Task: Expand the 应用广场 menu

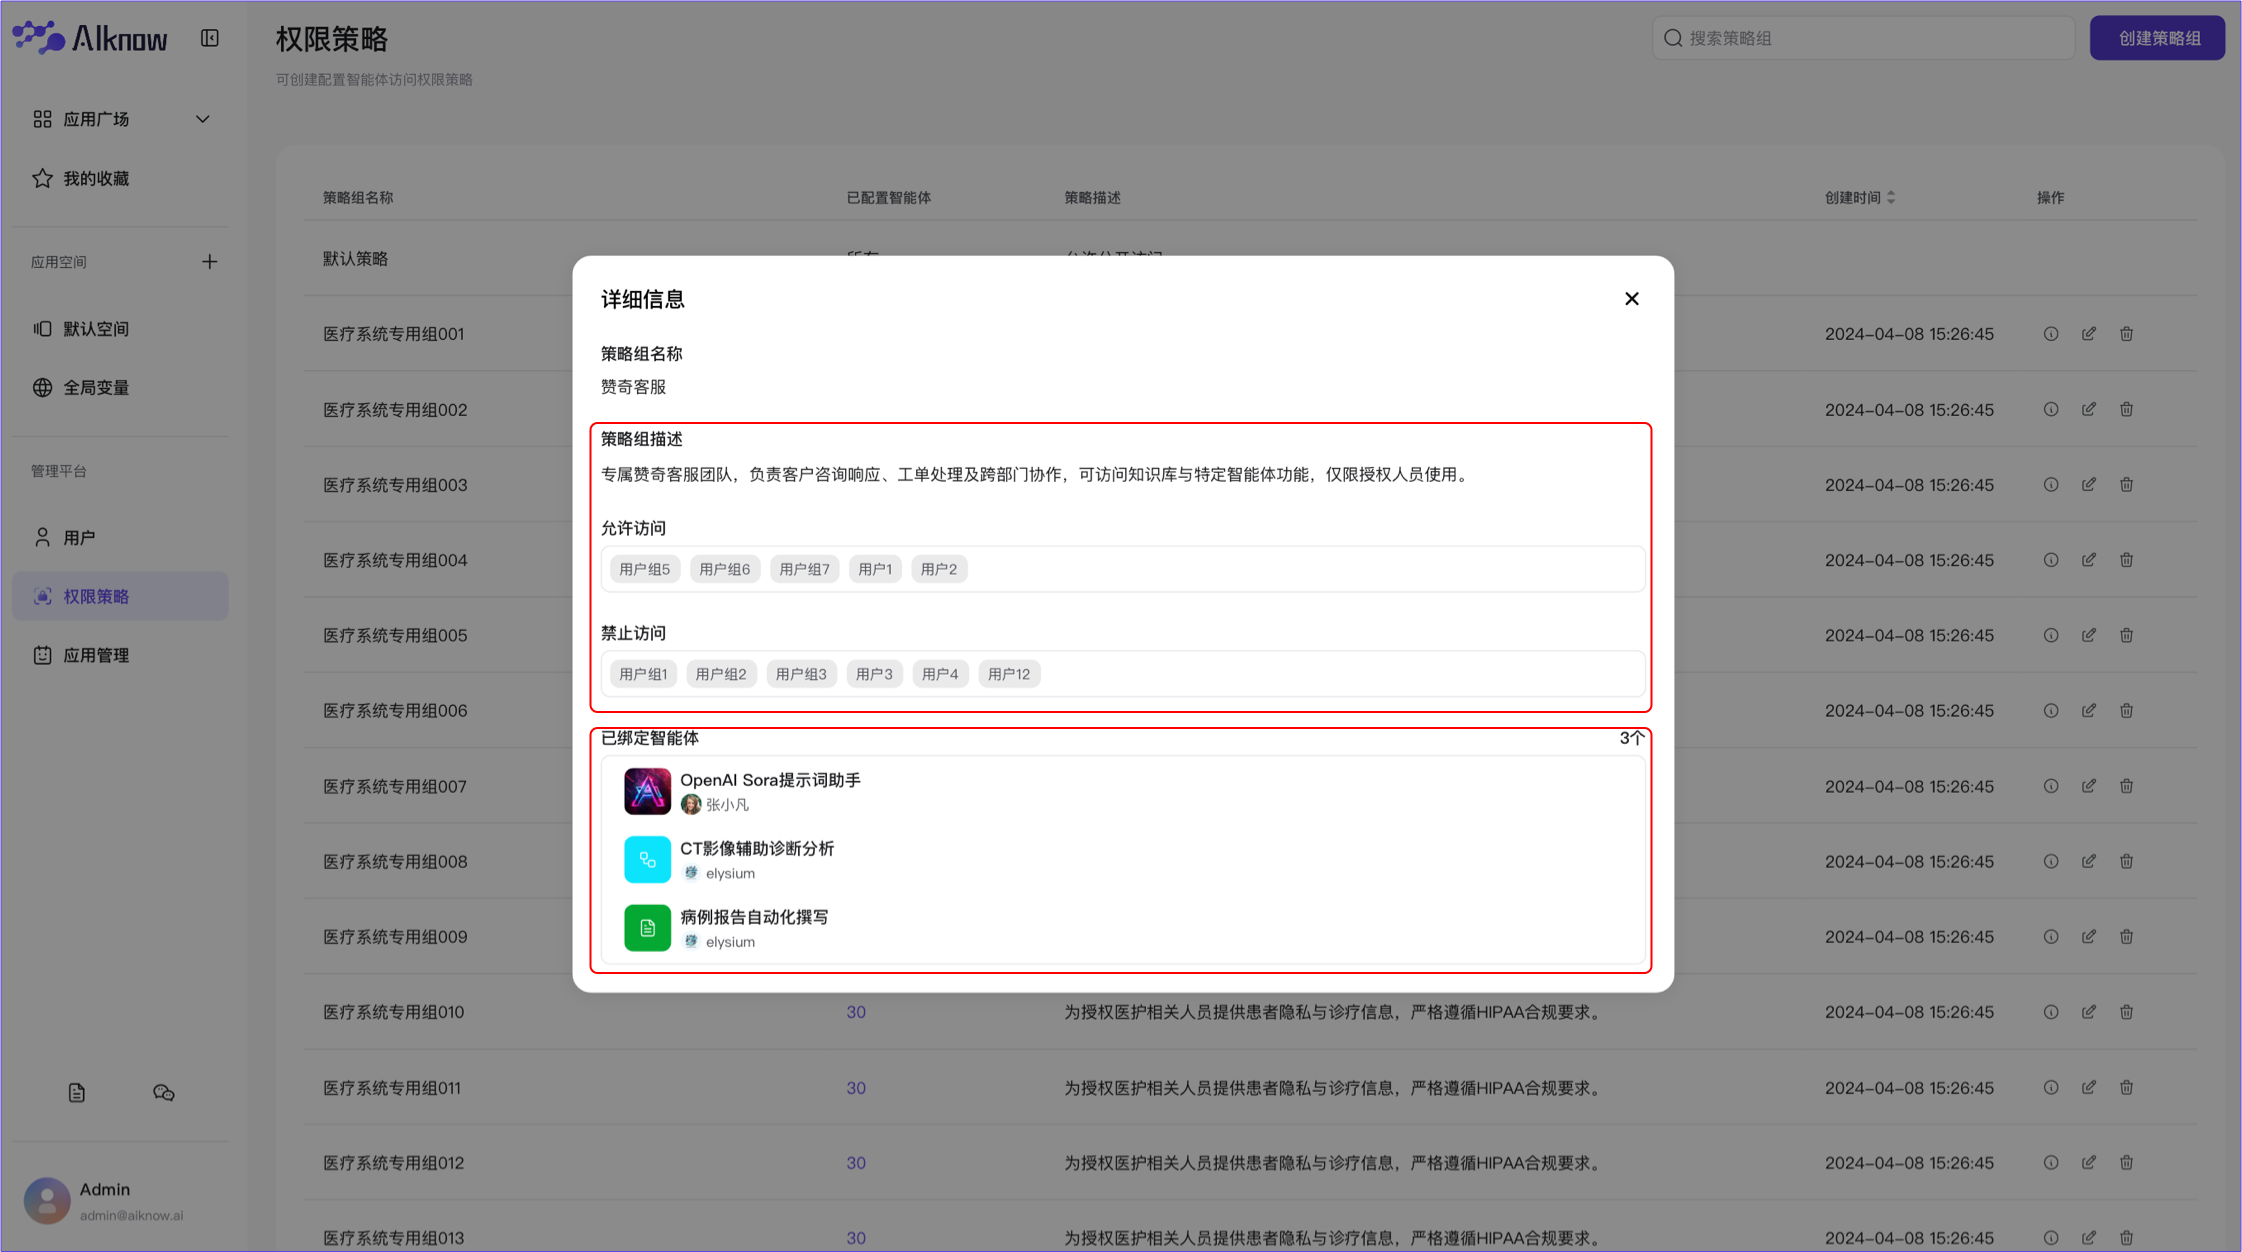Action: [x=203, y=119]
